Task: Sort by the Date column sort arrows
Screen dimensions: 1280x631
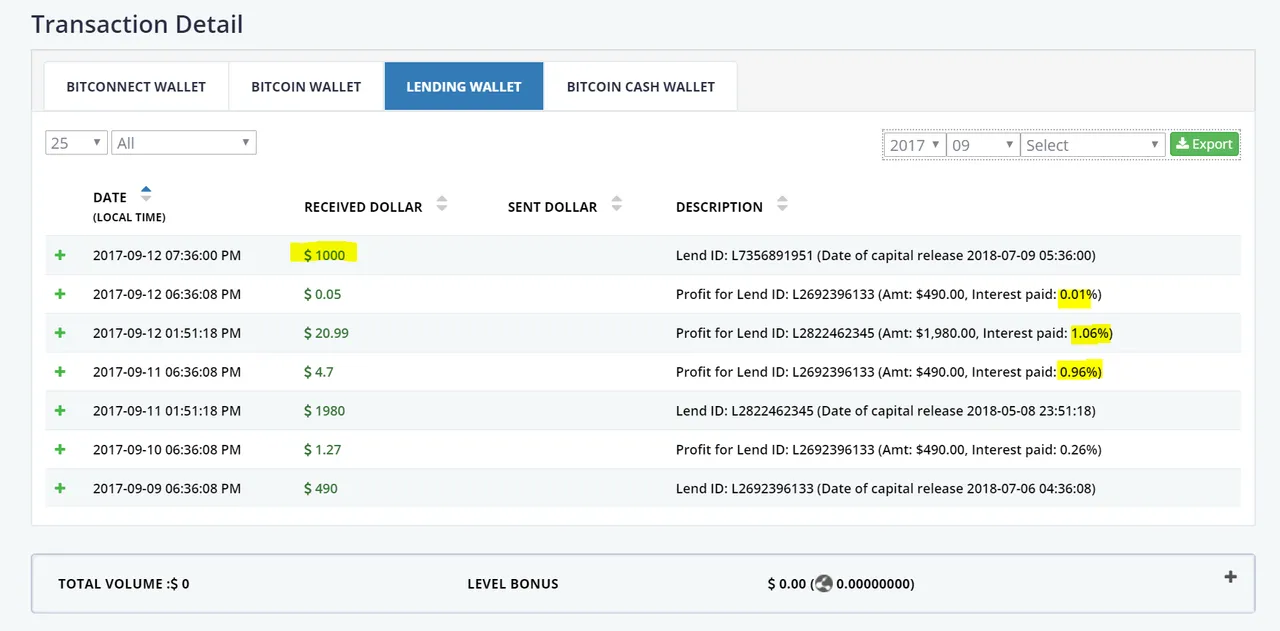Action: pyautogui.click(x=146, y=194)
